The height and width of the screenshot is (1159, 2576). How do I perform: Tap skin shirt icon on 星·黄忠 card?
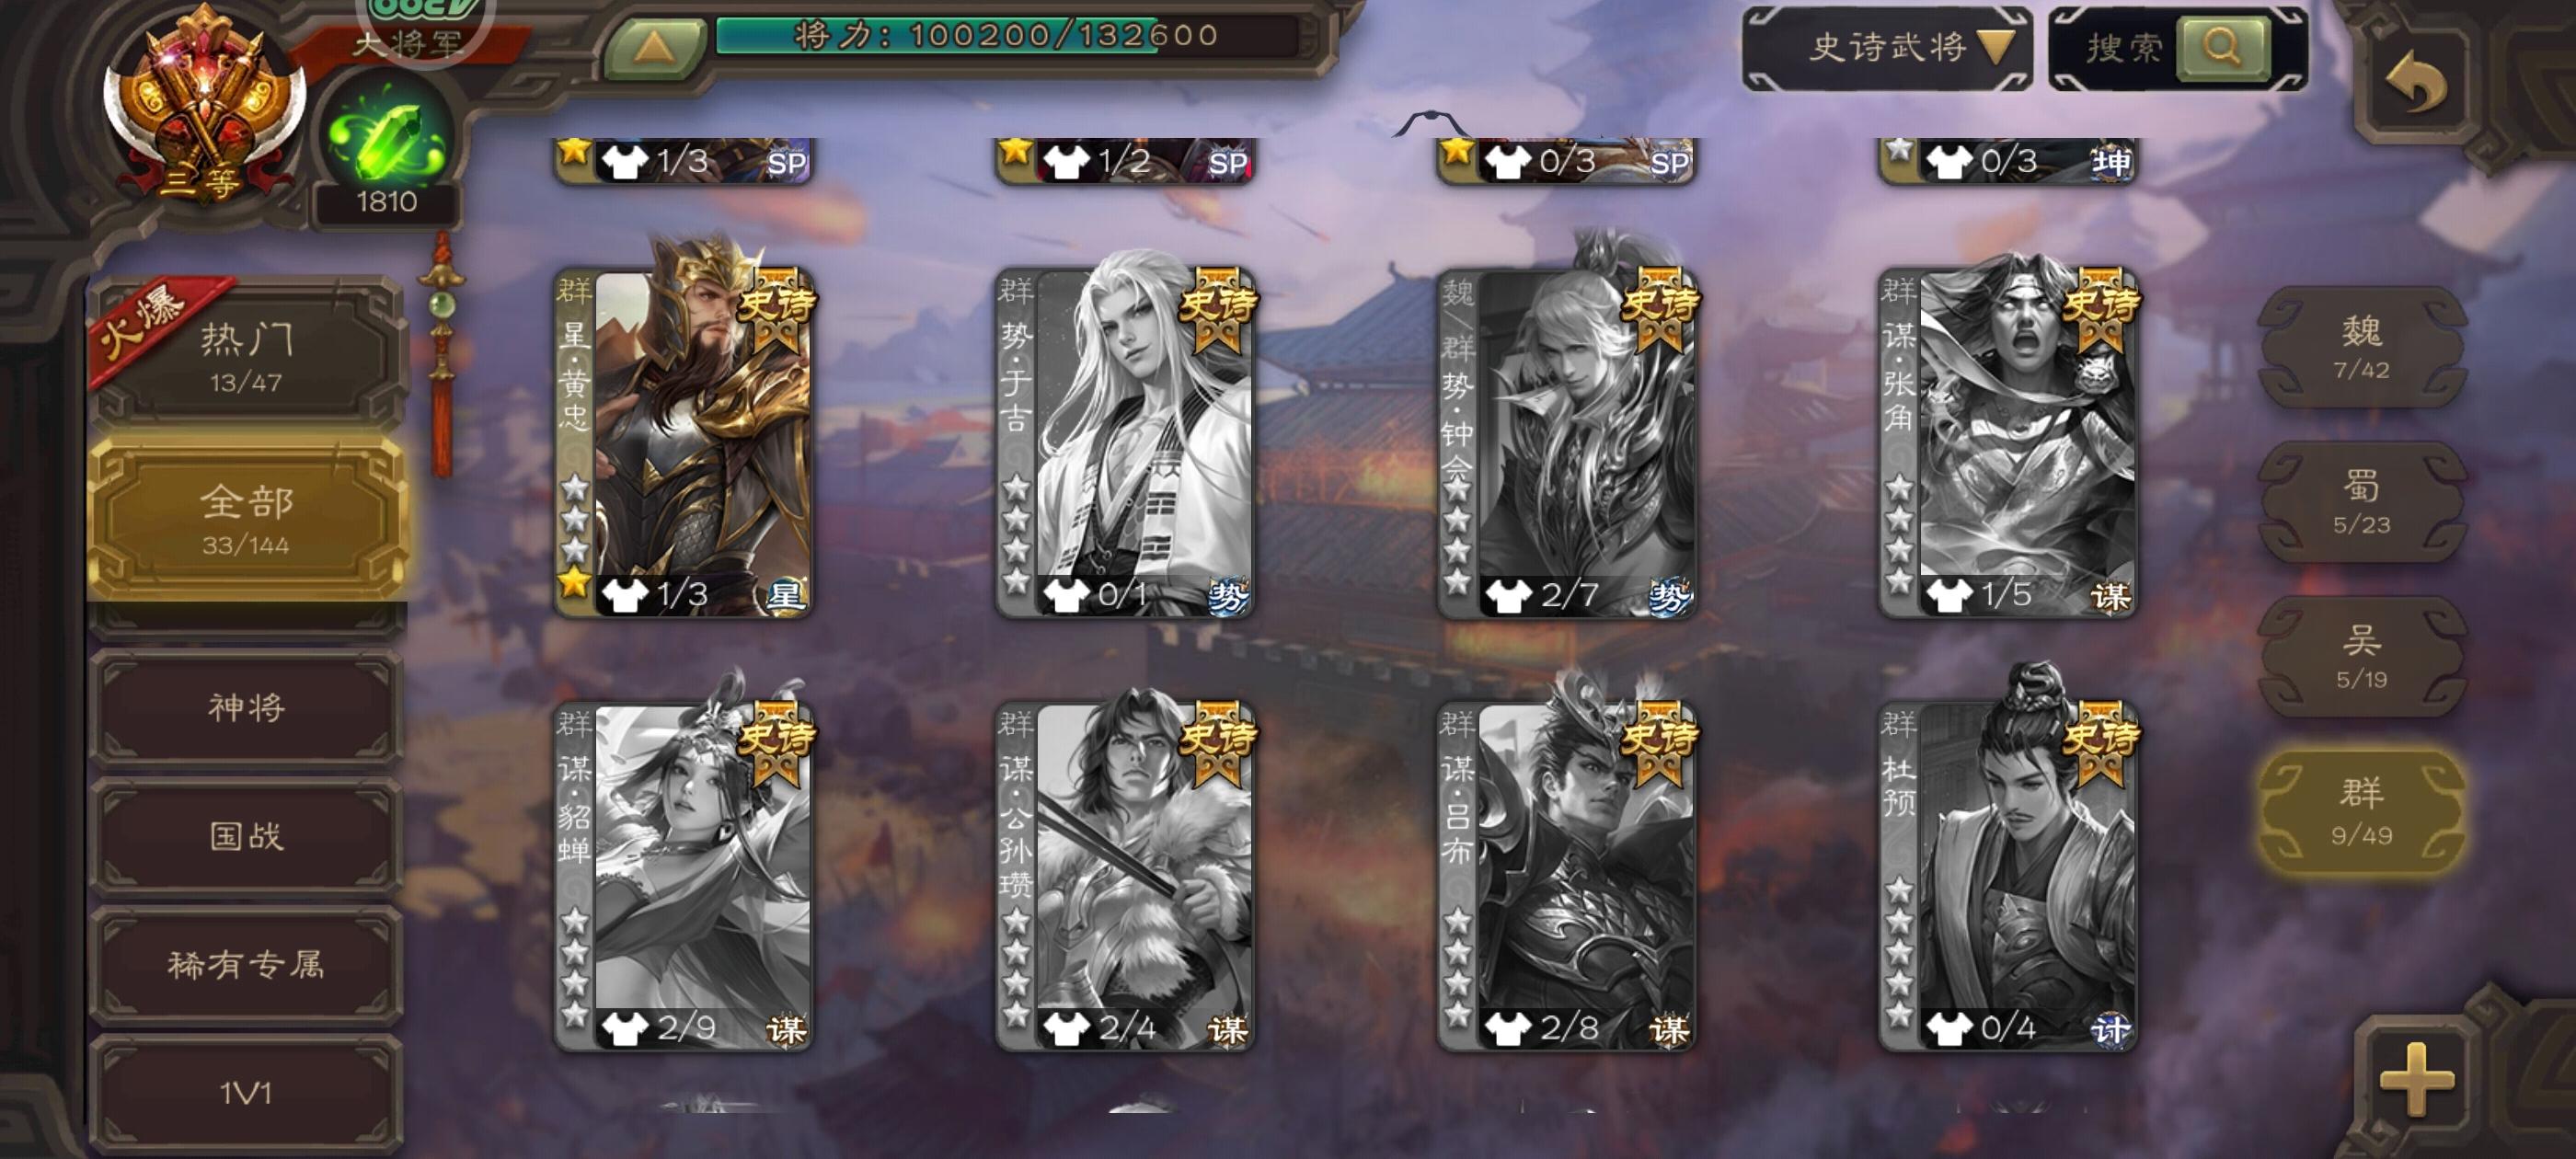pyautogui.click(x=625, y=594)
